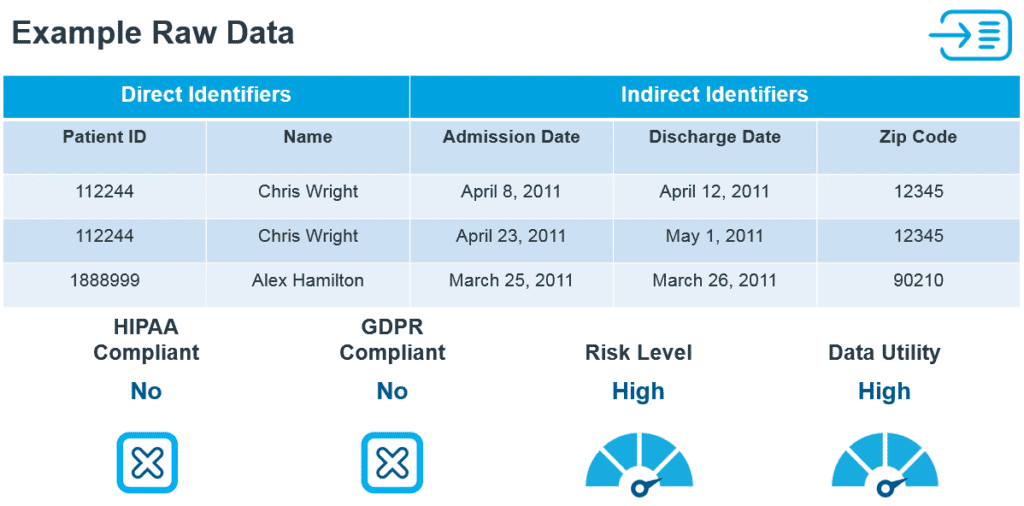Click the April 23, 2011 admission date
1024x506 pixels.
click(x=511, y=236)
